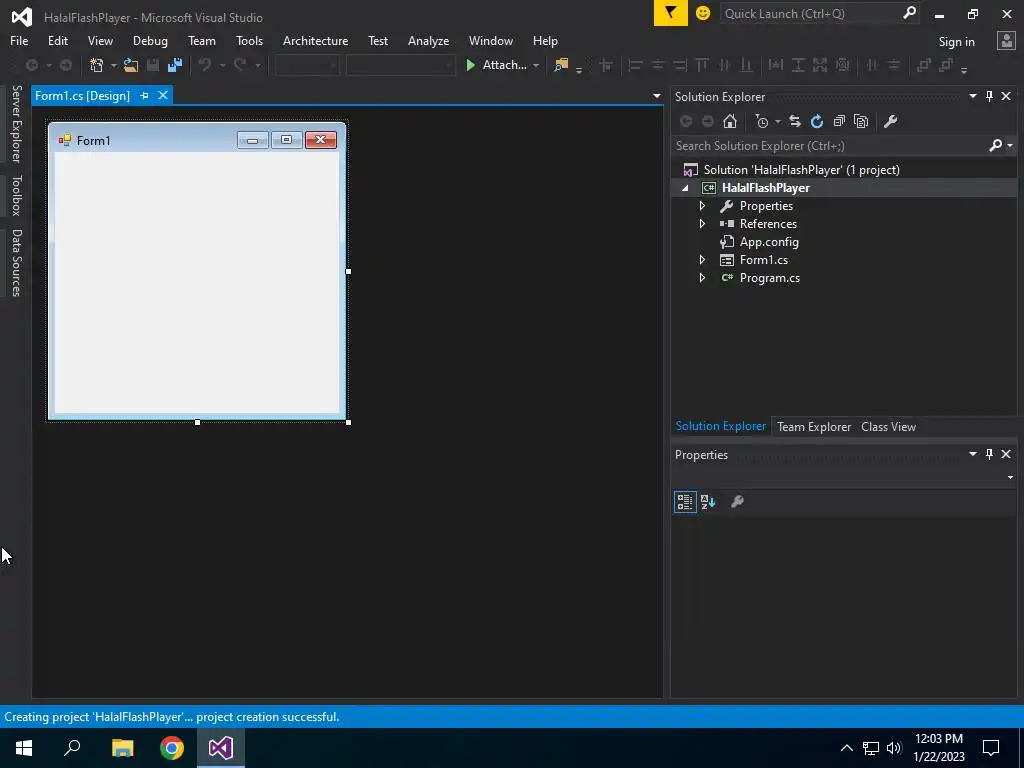Click the Find in Files toolbar icon
Viewport: 1024px width, 768px height.
560,65
